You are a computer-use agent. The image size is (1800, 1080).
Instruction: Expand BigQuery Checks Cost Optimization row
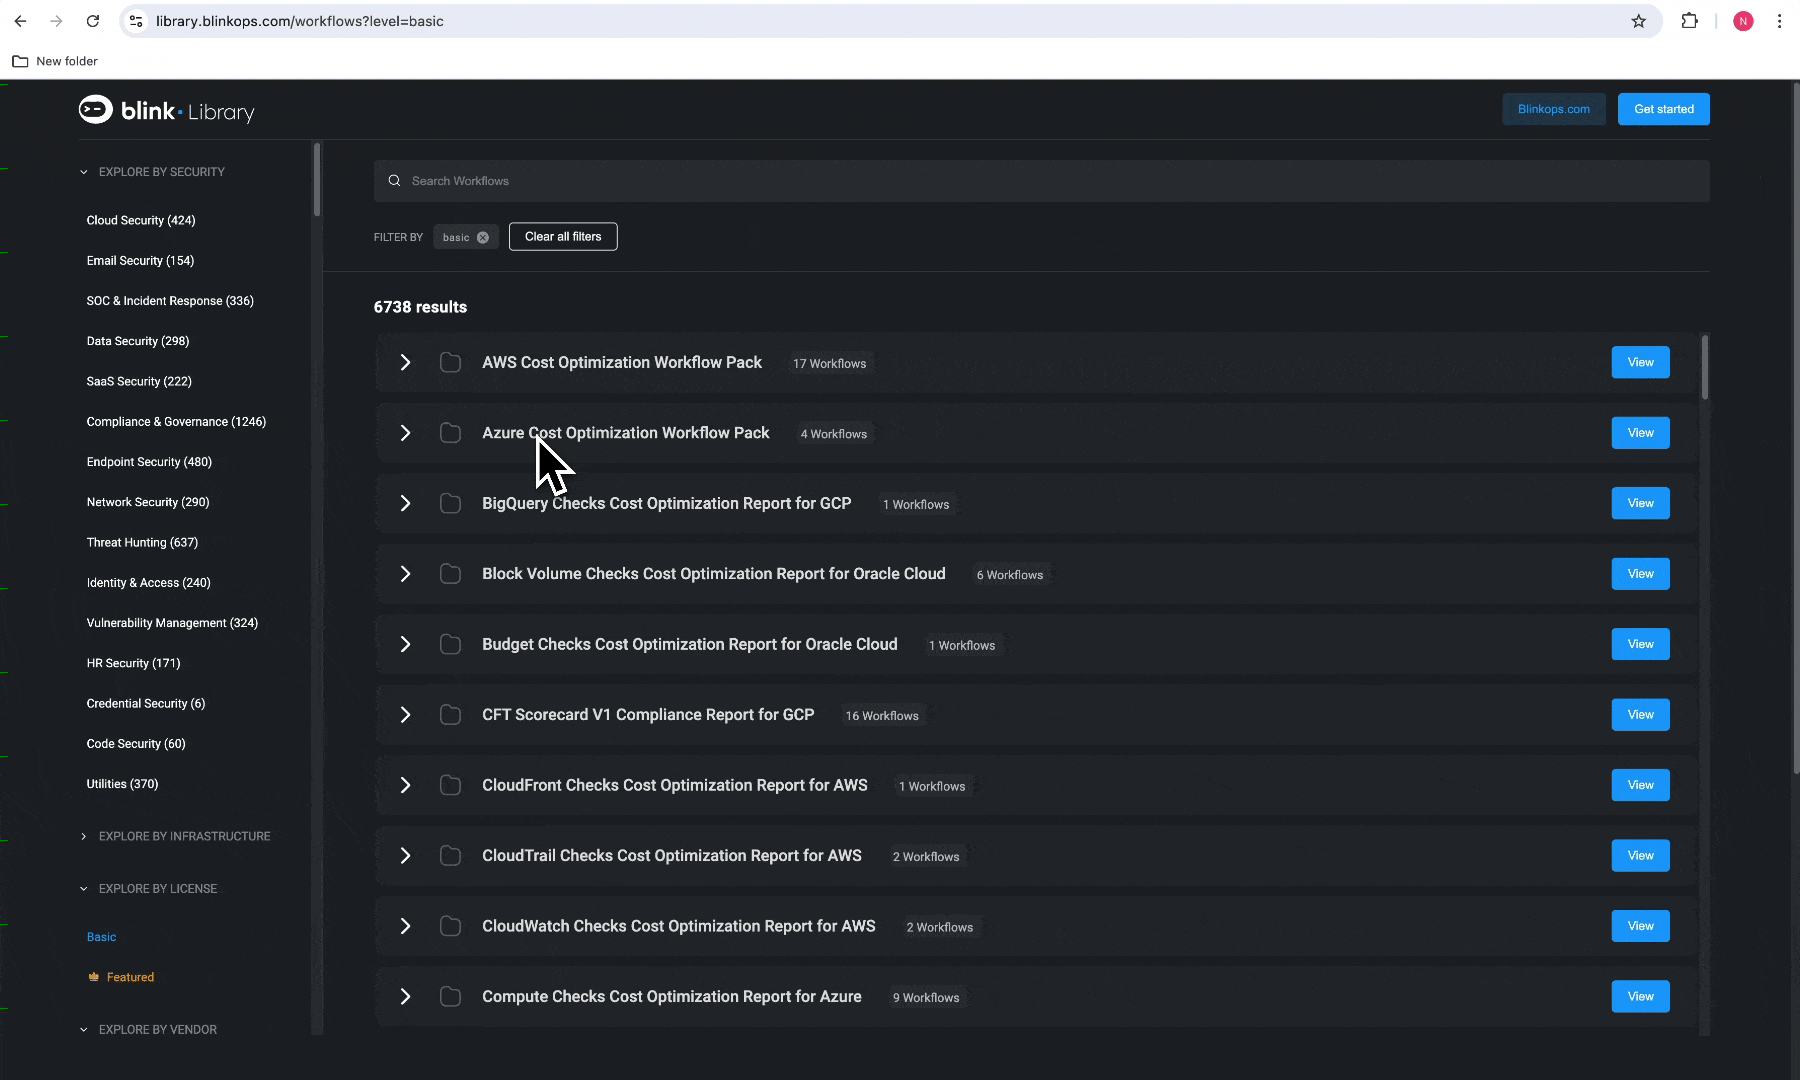point(405,503)
